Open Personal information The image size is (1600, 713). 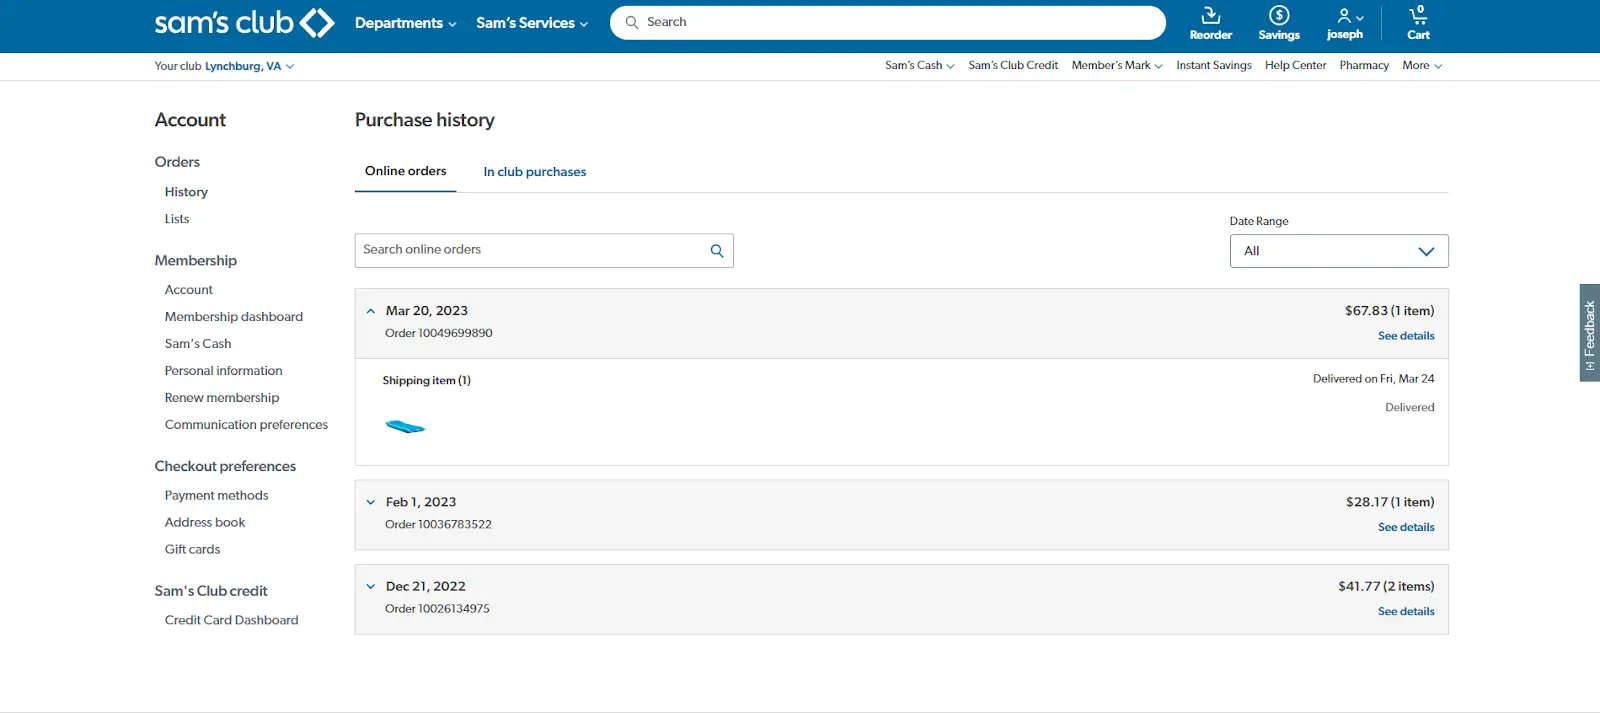coord(223,371)
